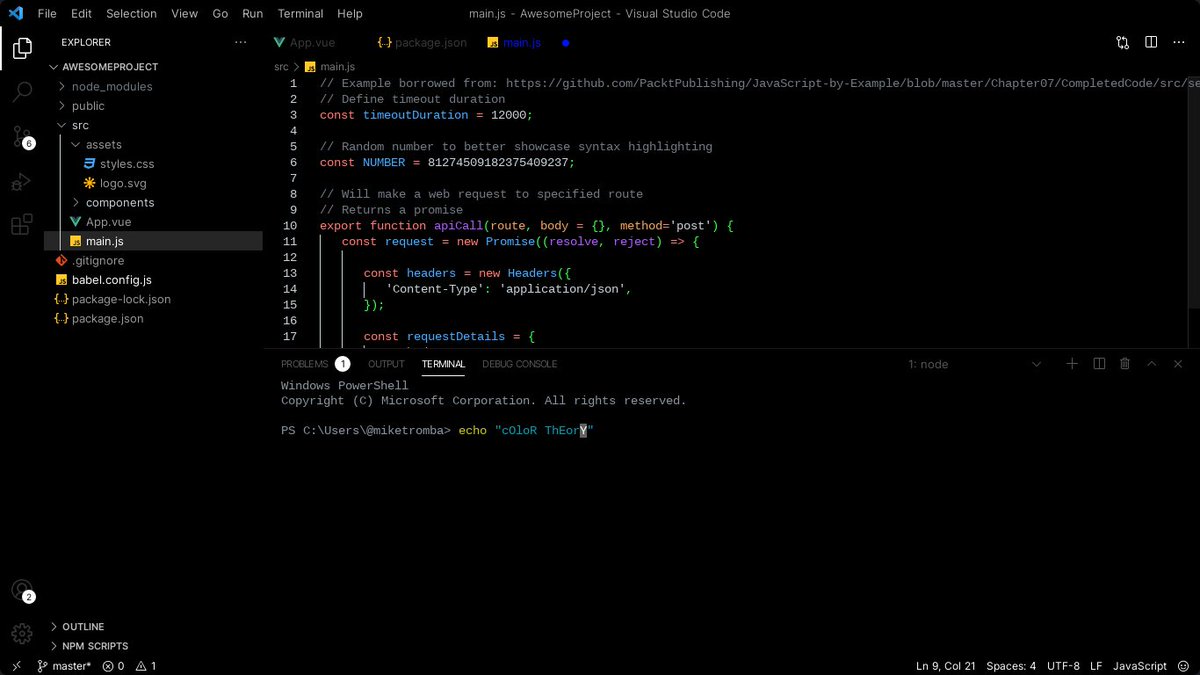Screen dimensions: 1200x675
Task: Expand the NPM SCRIPTS section
Action: (94, 646)
